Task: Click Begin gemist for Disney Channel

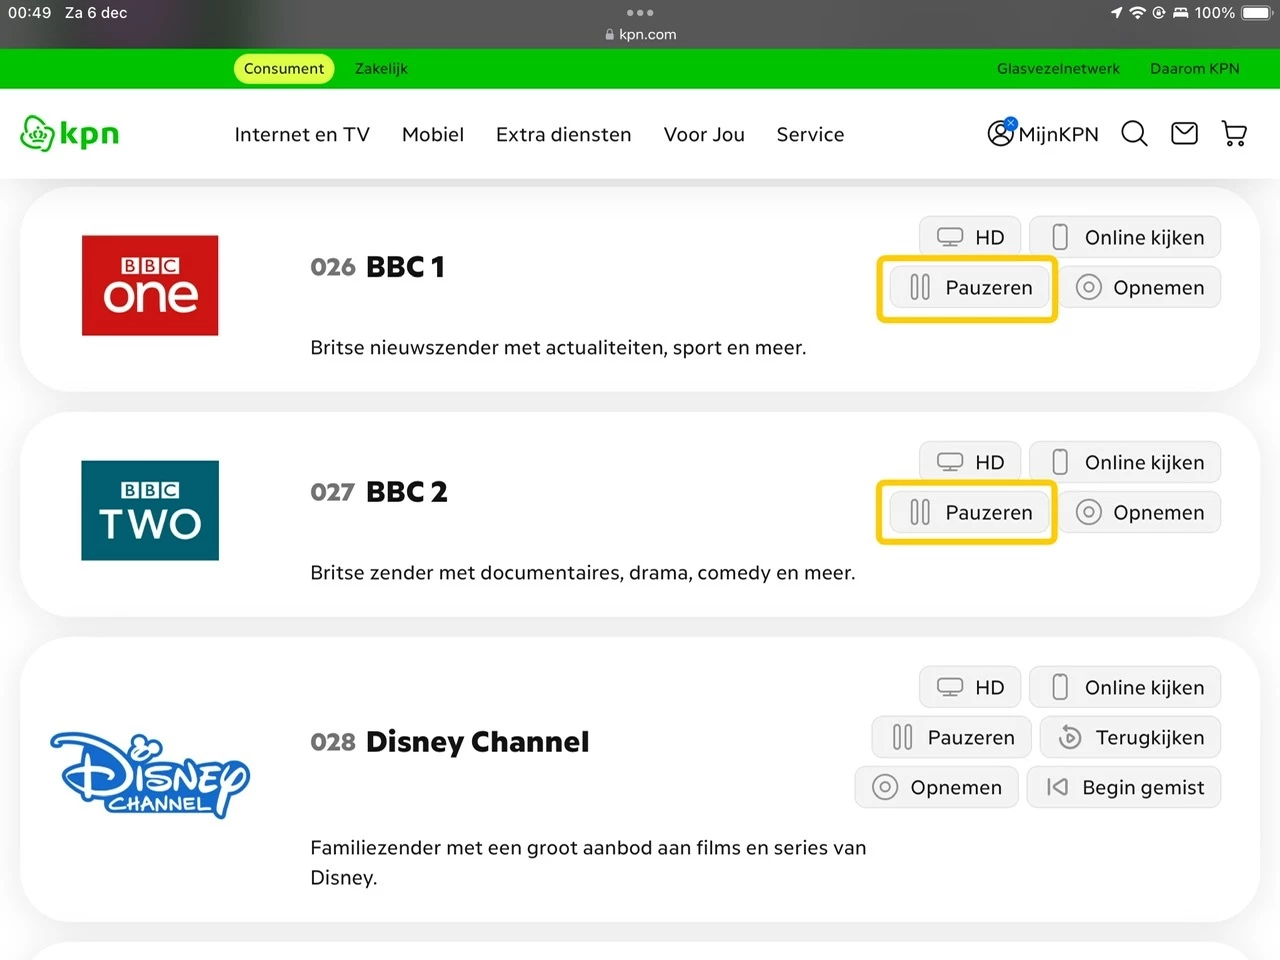Action: coord(1124,787)
